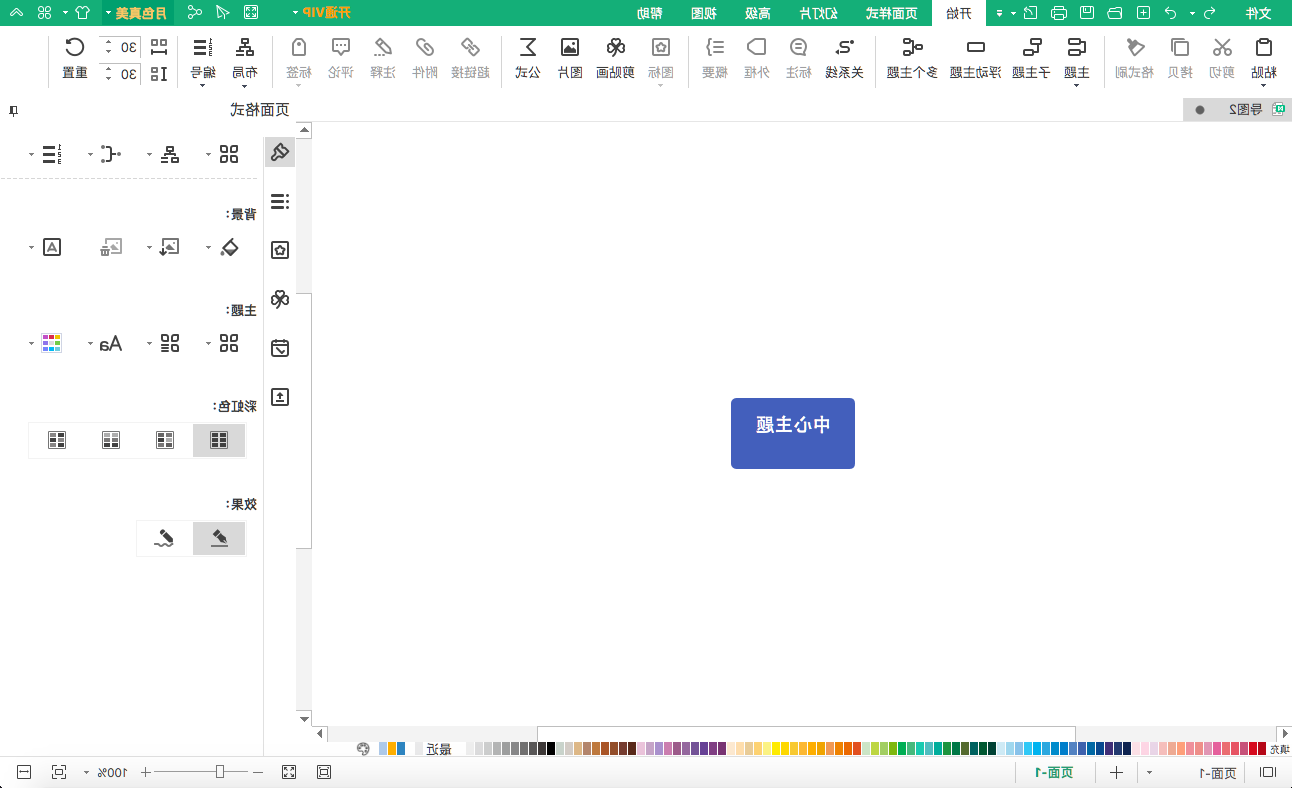Screen dimensions: 1292x788
Task: Click the 注释 note icon
Action: tap(383, 47)
